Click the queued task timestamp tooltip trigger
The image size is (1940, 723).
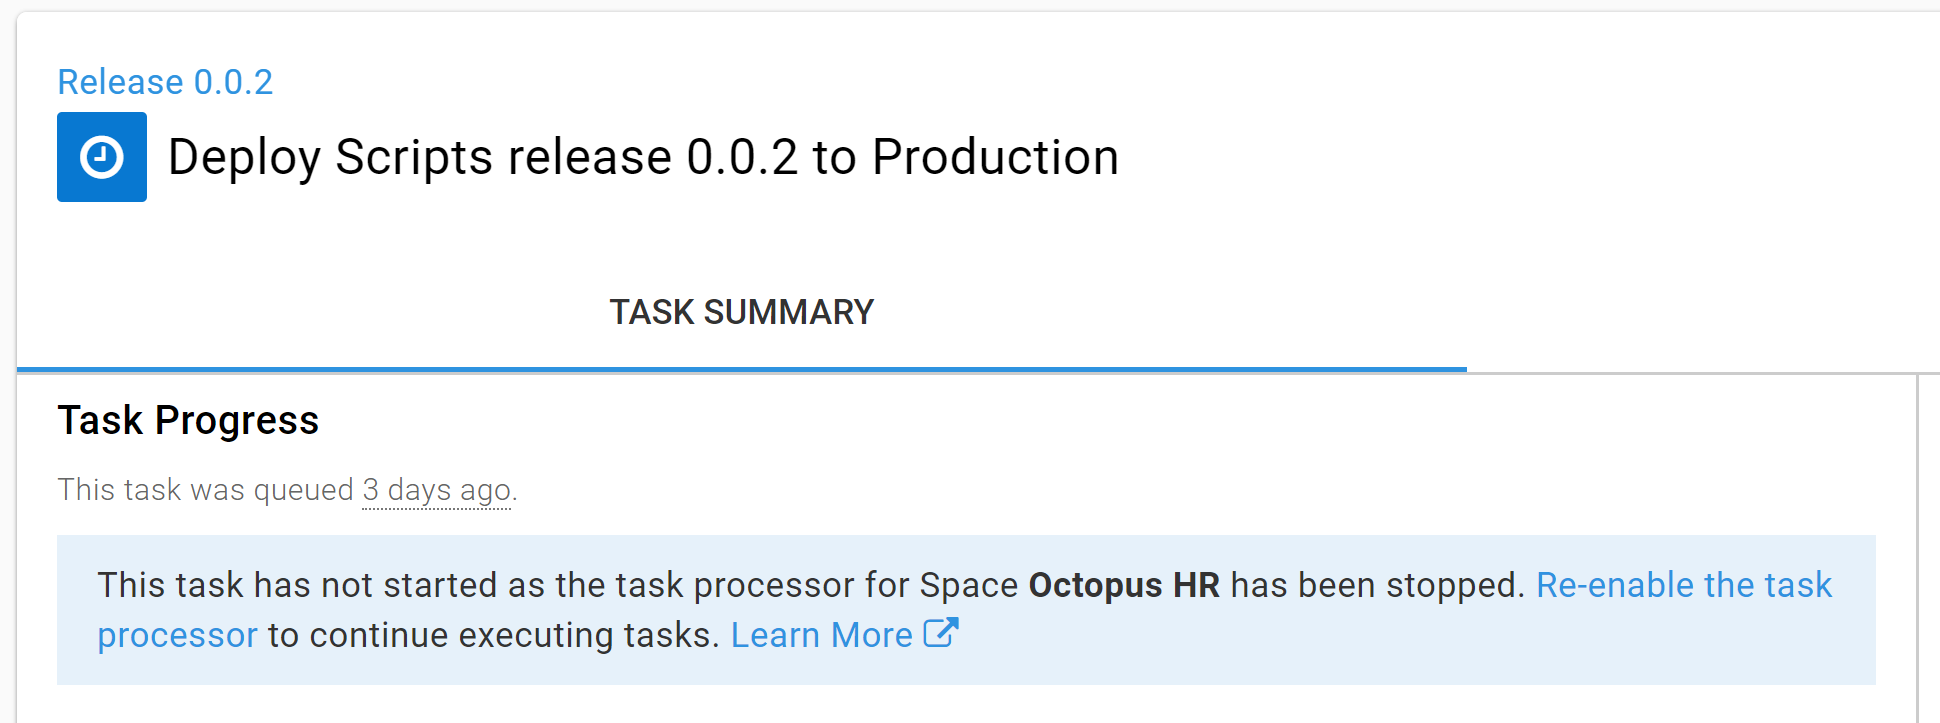click(435, 489)
